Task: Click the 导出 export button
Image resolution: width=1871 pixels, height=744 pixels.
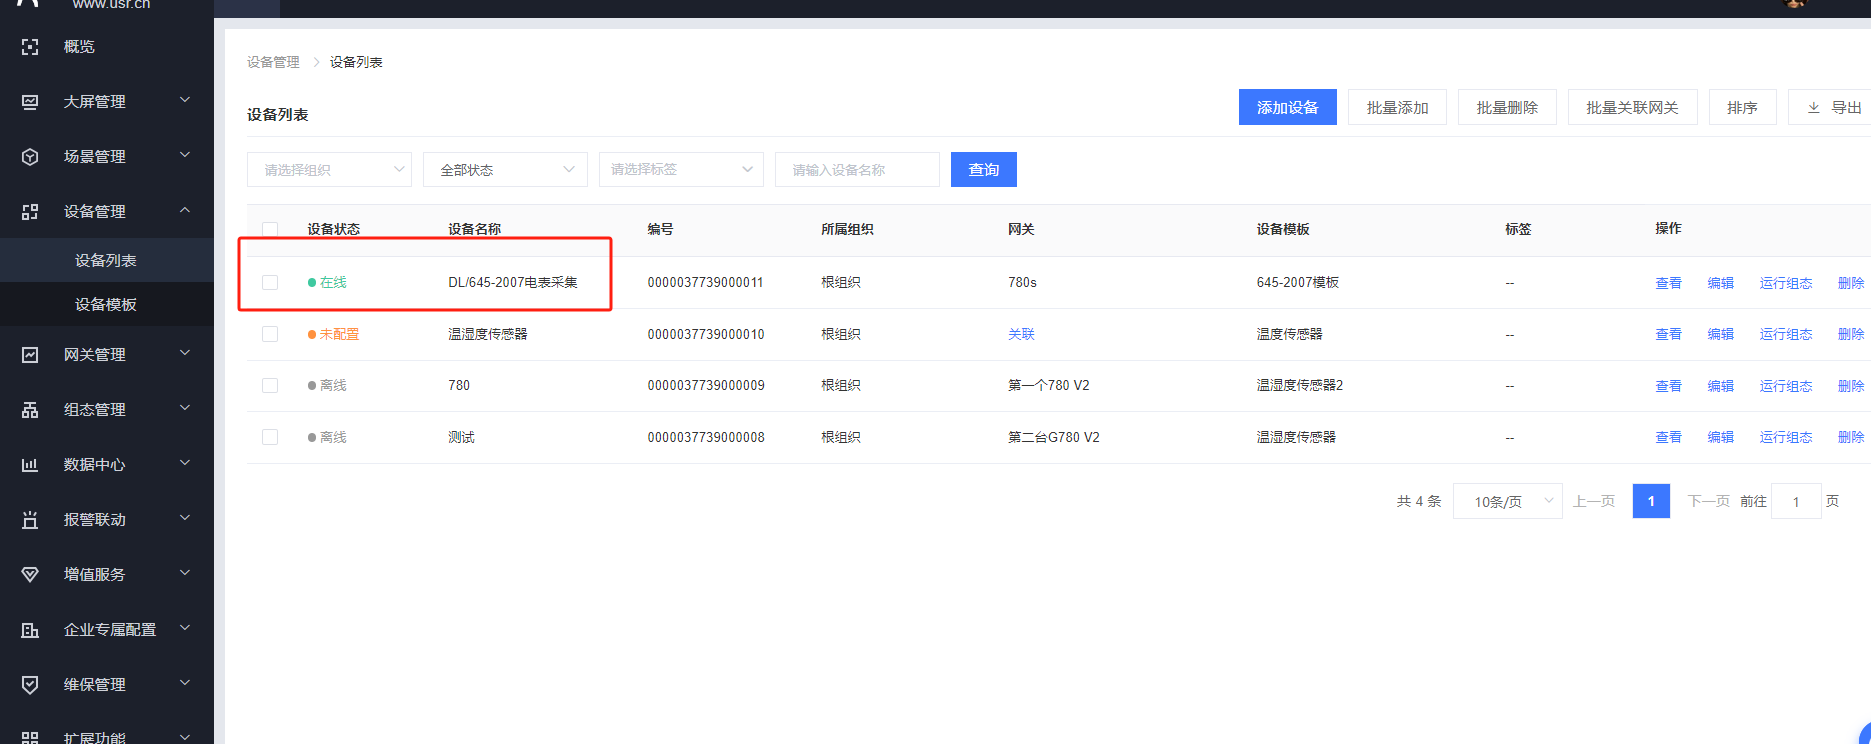Action: pos(1835,108)
